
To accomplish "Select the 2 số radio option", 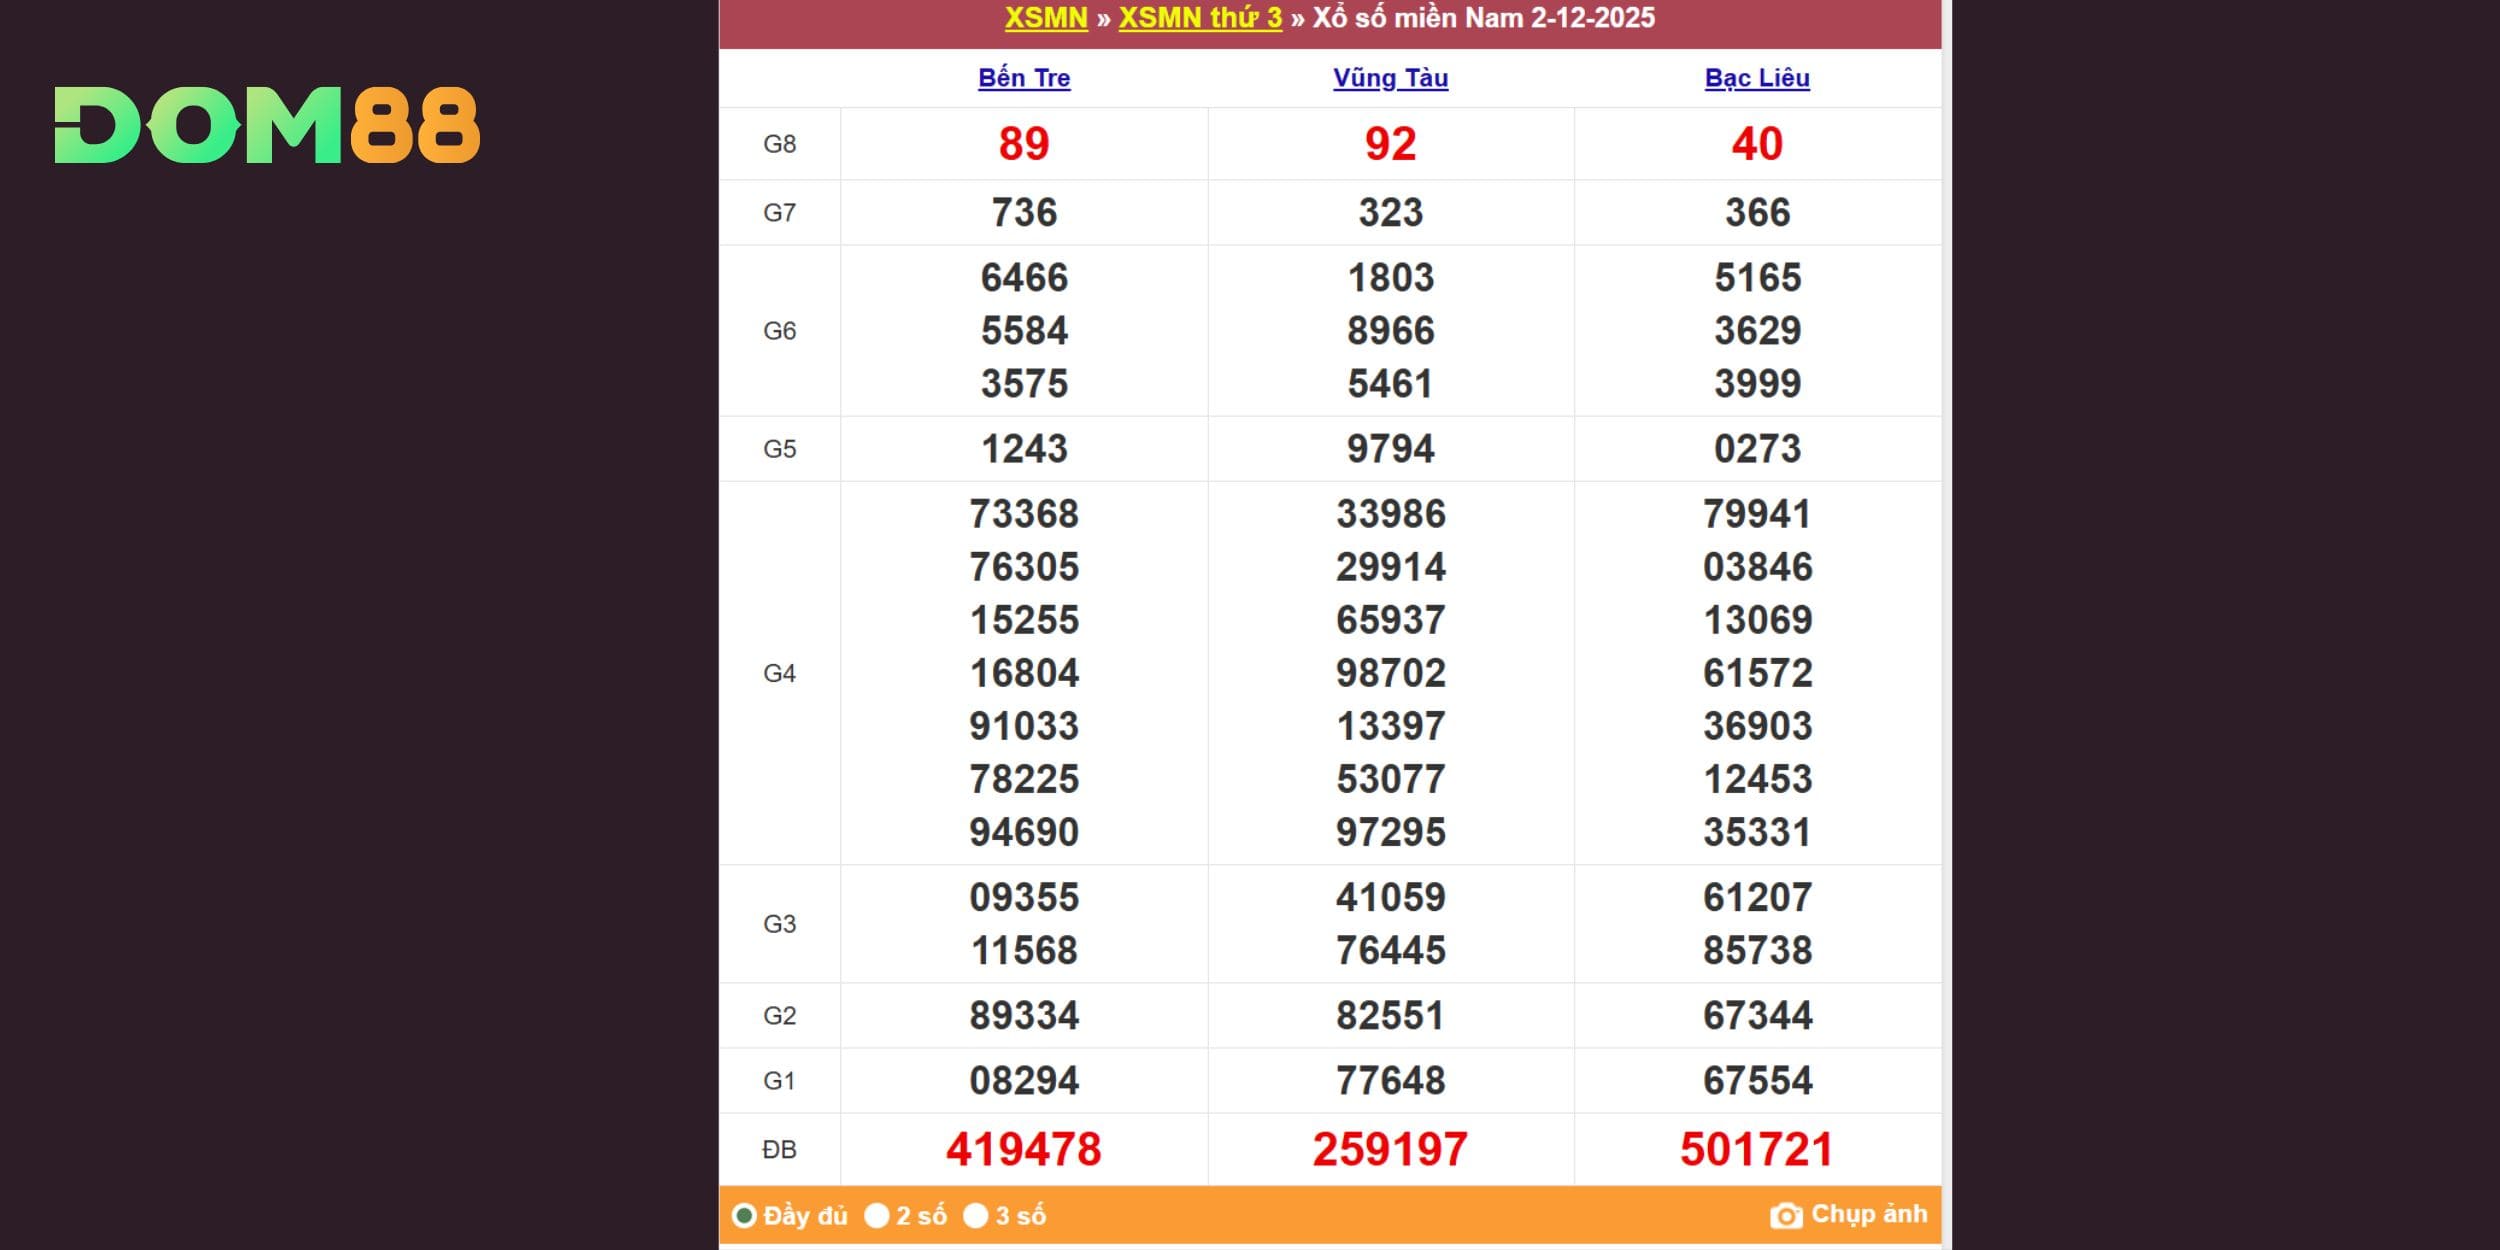I will coord(877,1216).
